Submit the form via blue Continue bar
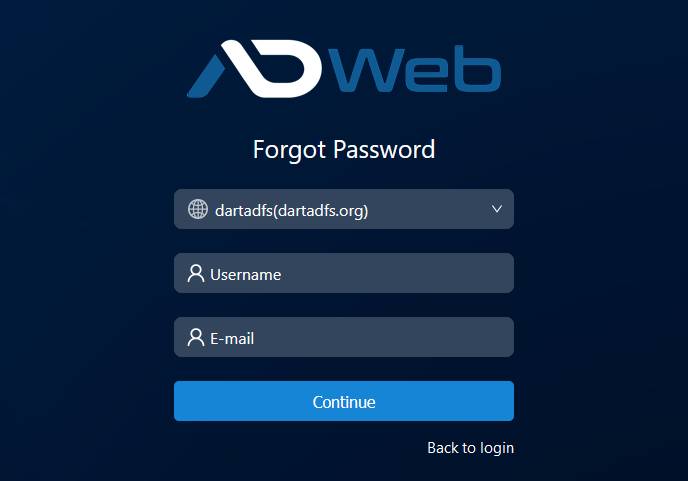Viewport: 688px width, 481px height. [x=344, y=401]
